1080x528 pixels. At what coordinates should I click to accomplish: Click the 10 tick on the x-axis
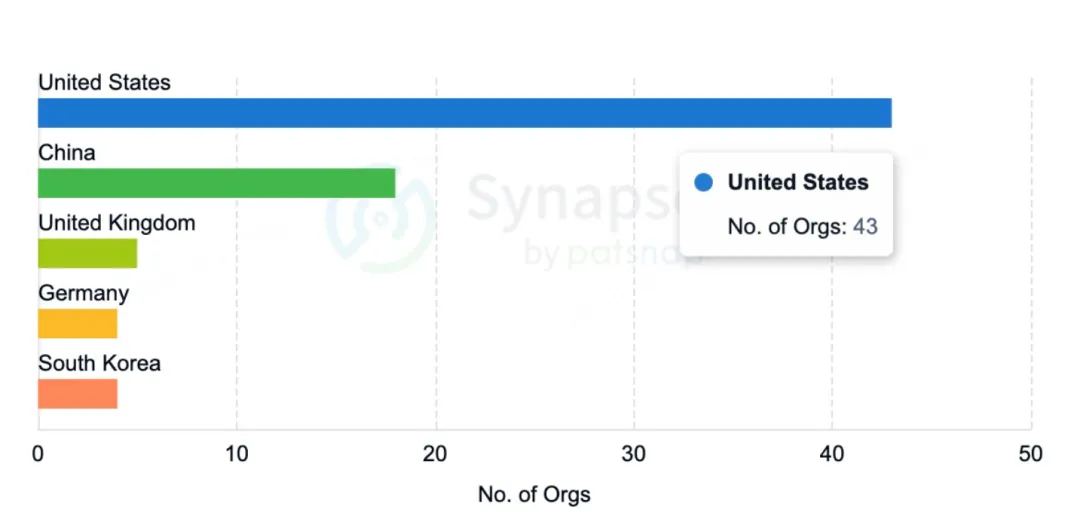(x=236, y=454)
